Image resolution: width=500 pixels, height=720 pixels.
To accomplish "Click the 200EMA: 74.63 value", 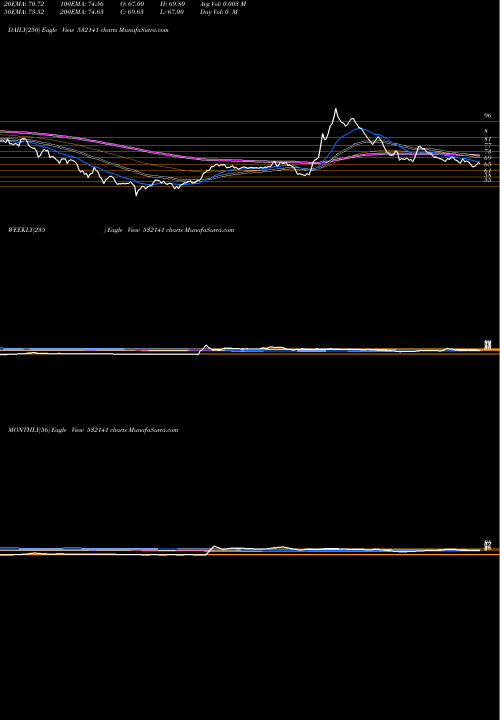I will [84, 12].
